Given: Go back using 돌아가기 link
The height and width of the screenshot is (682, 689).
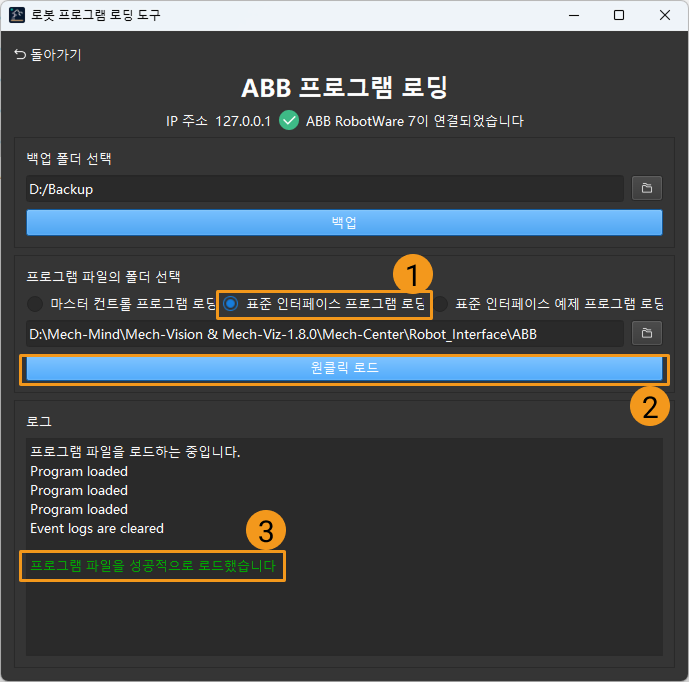Looking at the screenshot, I should tap(47, 54).
